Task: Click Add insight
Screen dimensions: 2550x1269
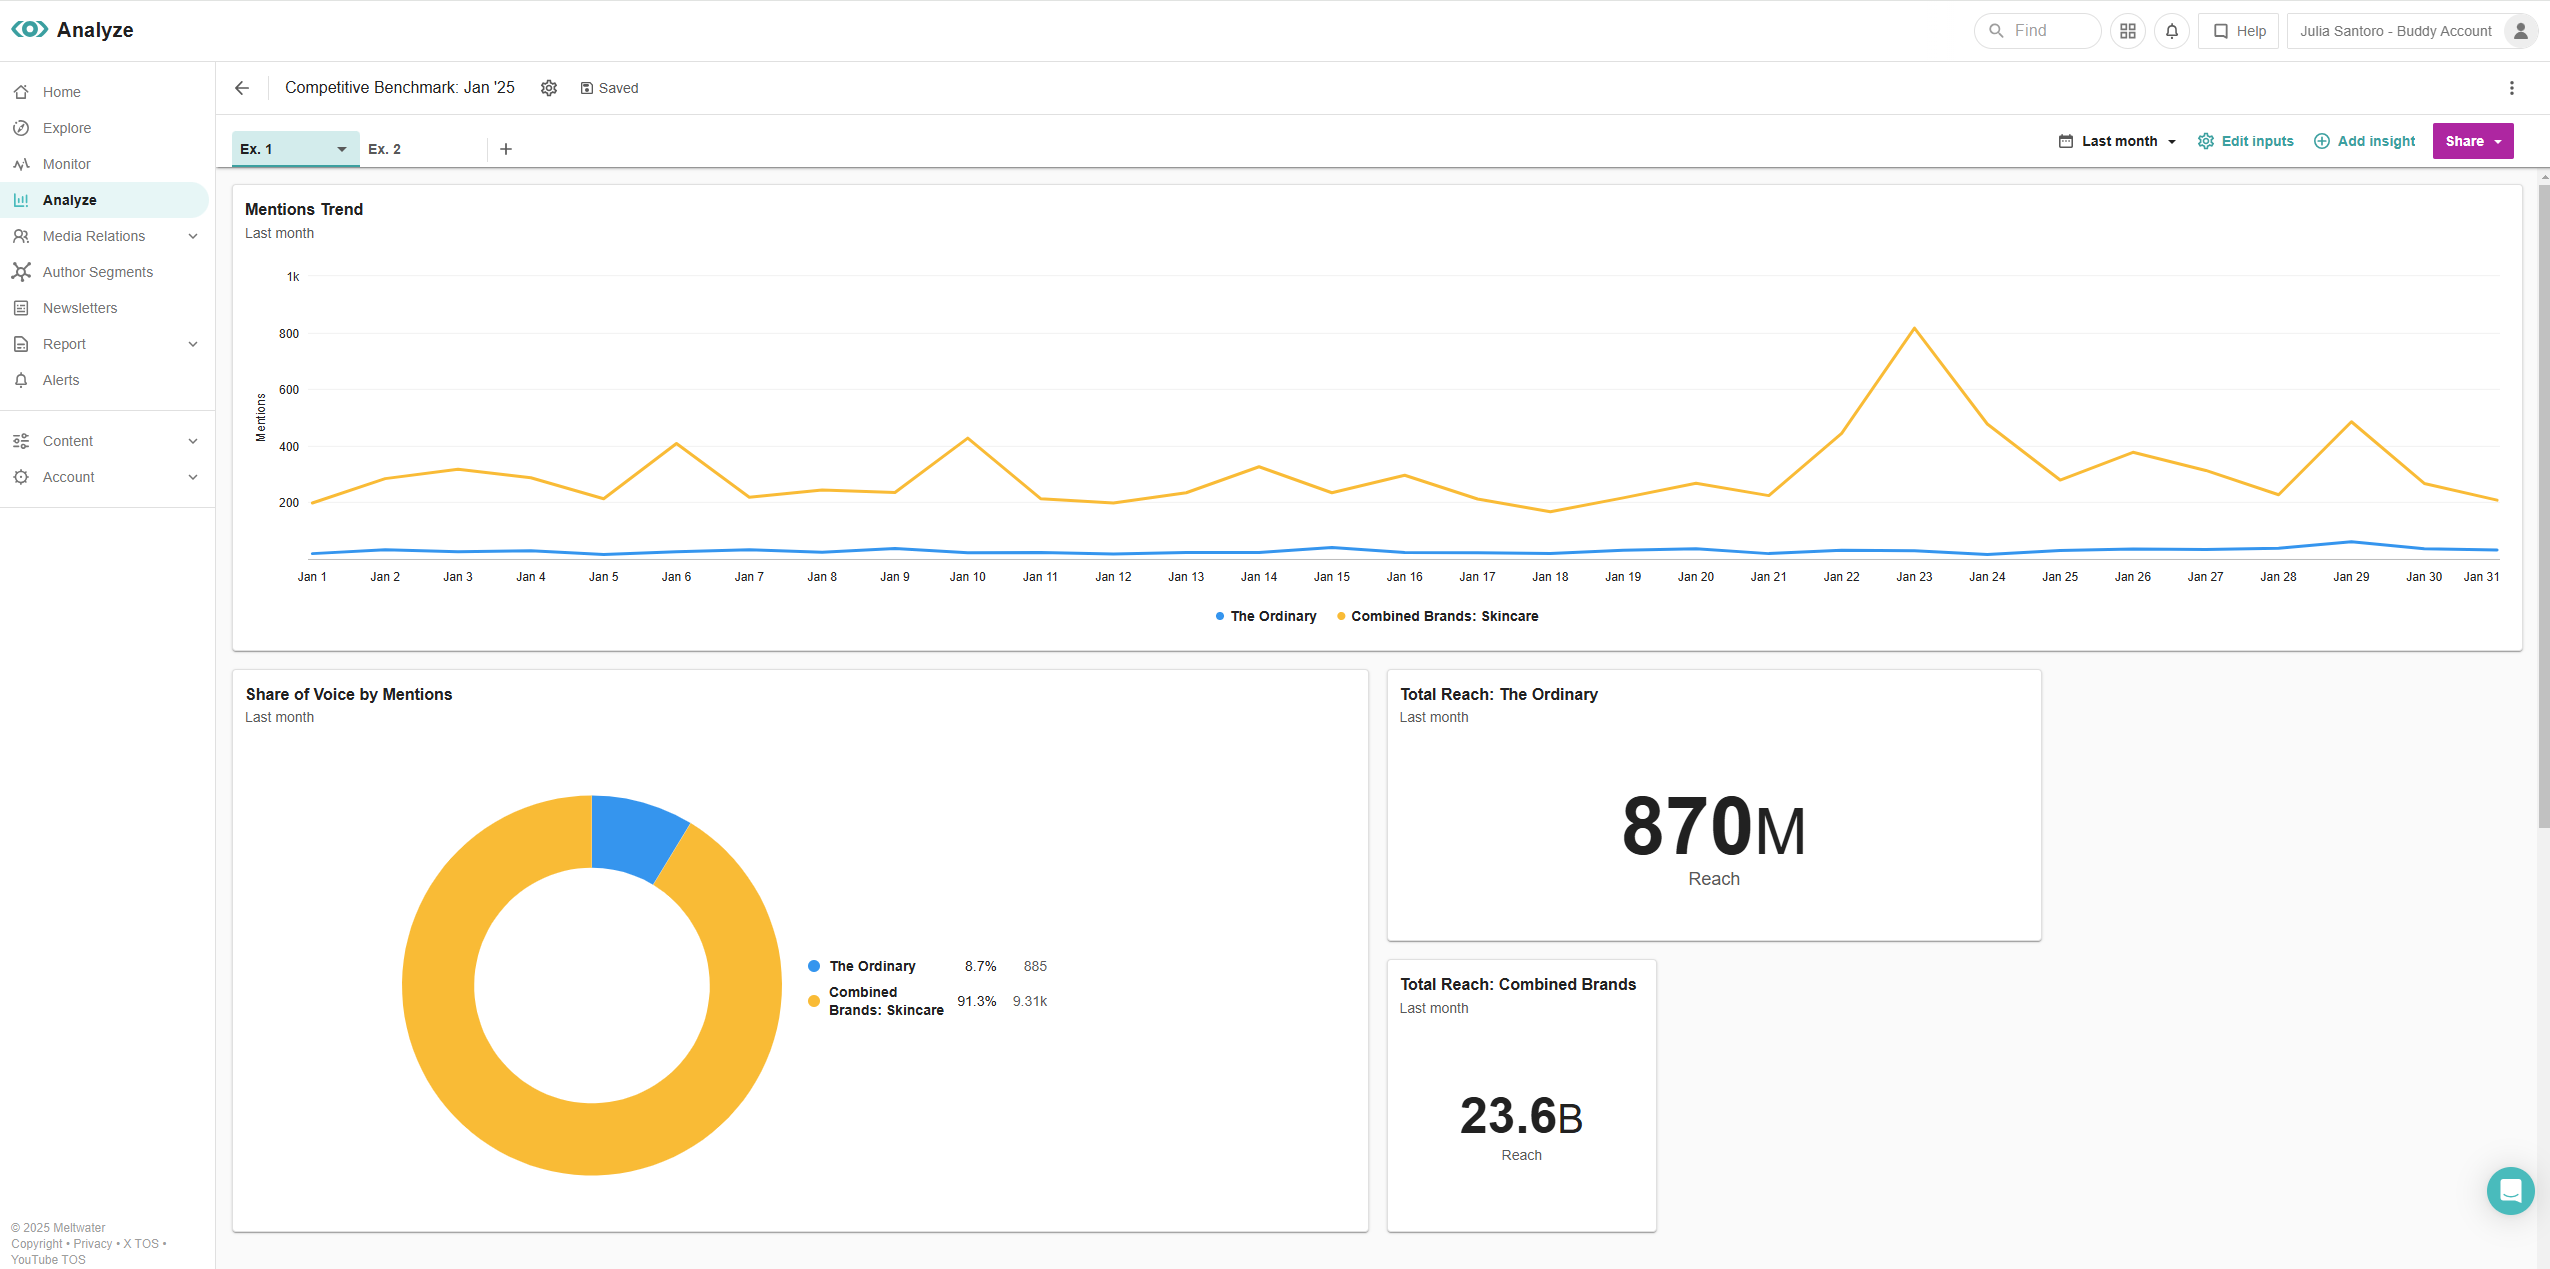Action: tap(2364, 141)
